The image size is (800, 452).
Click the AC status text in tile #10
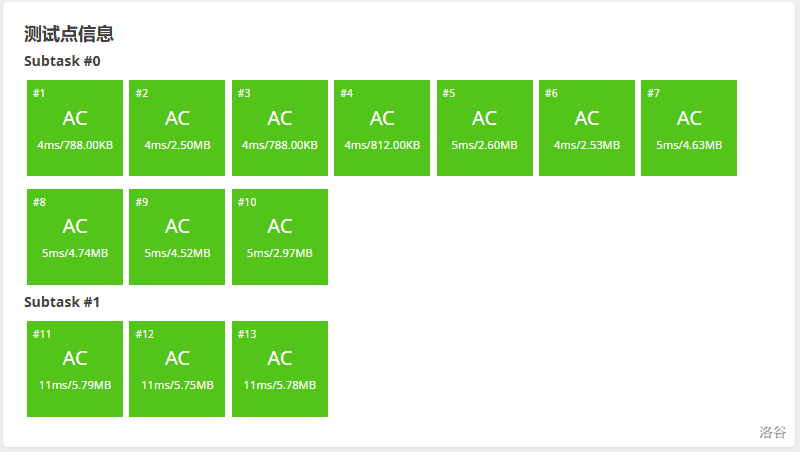[280, 226]
